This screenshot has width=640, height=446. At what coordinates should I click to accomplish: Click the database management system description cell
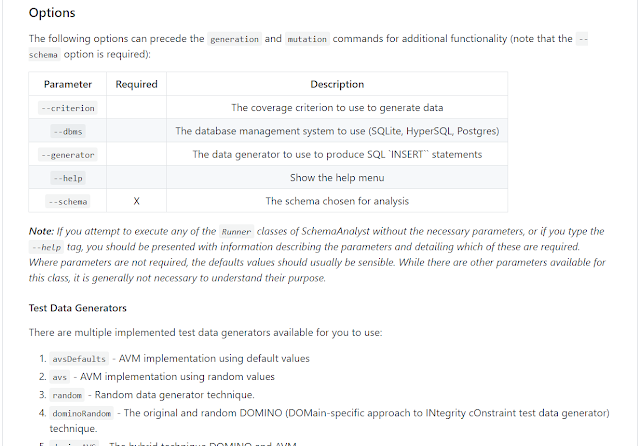(x=337, y=131)
